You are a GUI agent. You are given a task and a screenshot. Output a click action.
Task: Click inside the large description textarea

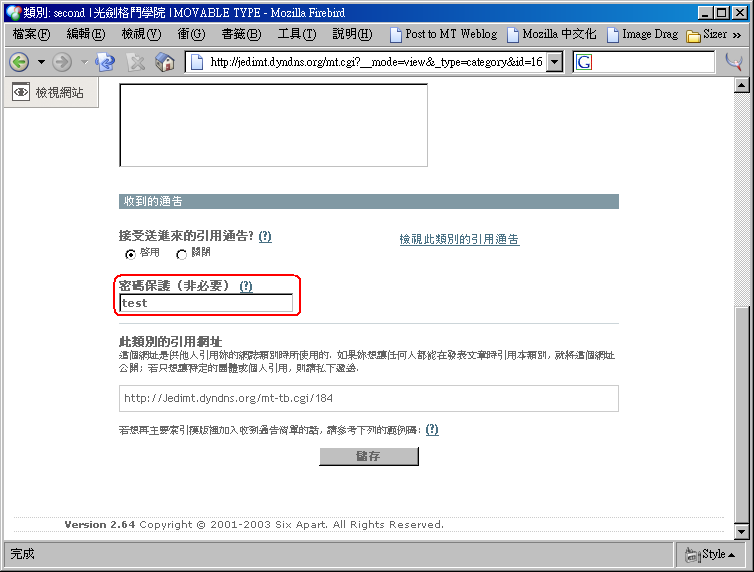point(273,125)
